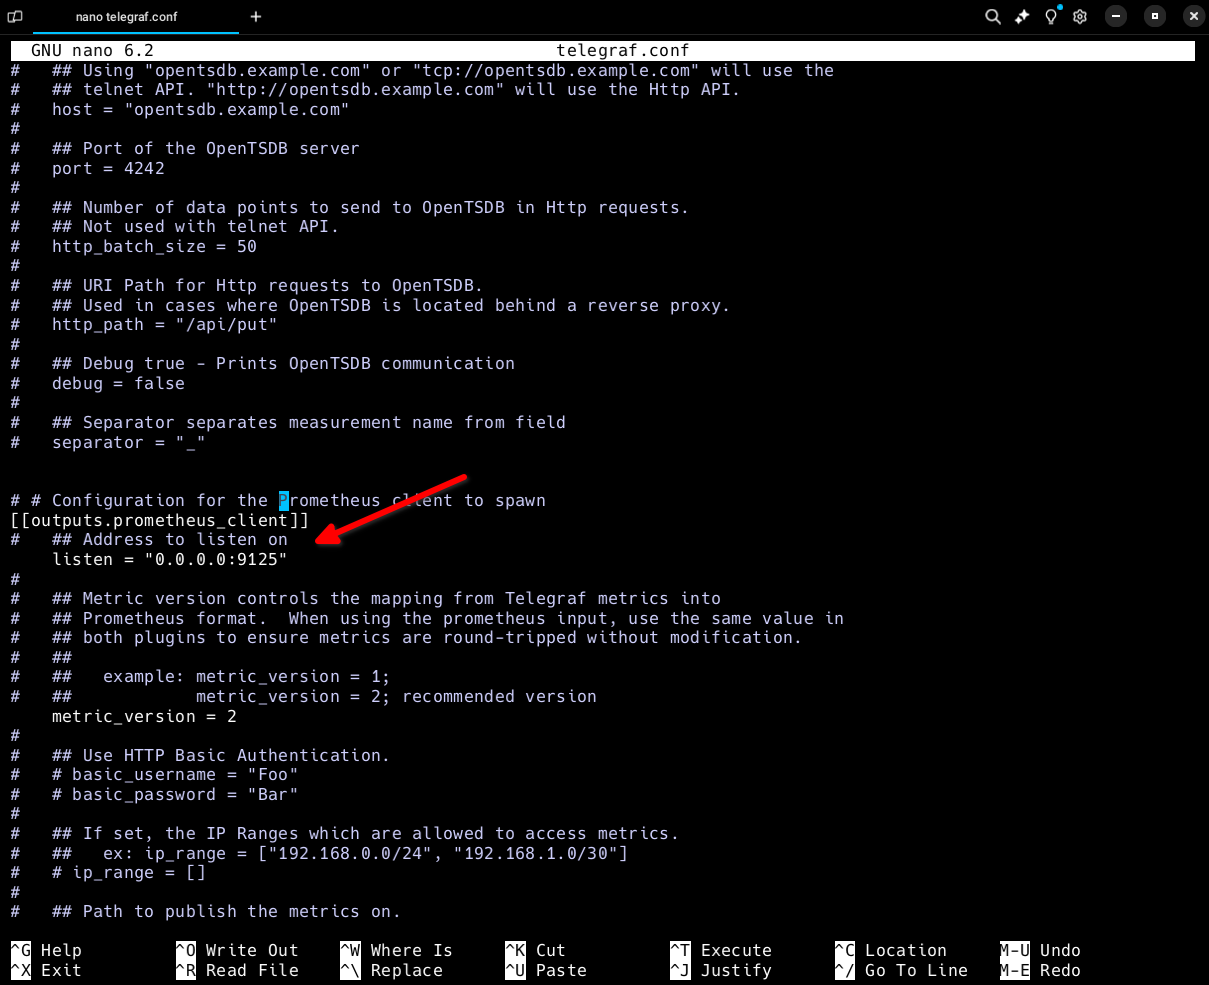The height and width of the screenshot is (985, 1209).
Task: Click the ^/ Go To Line shortcut
Action: tap(901, 971)
